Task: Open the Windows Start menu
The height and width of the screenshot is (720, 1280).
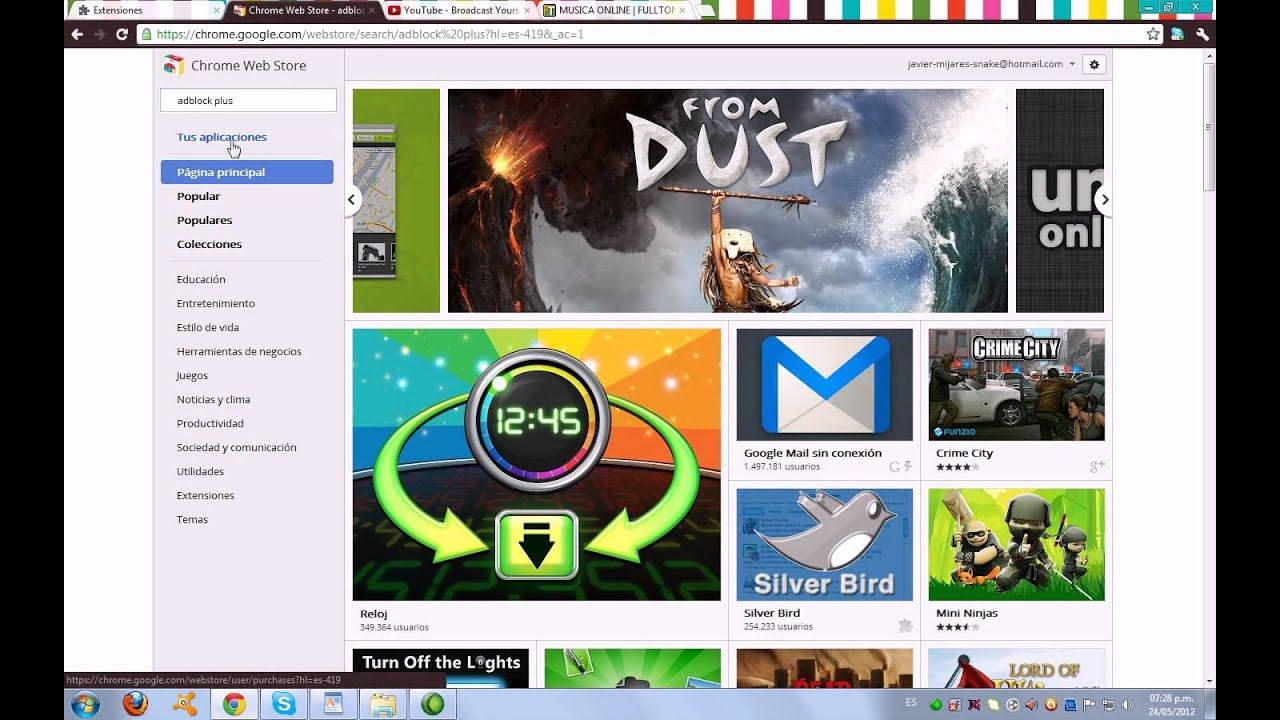Action: (85, 704)
